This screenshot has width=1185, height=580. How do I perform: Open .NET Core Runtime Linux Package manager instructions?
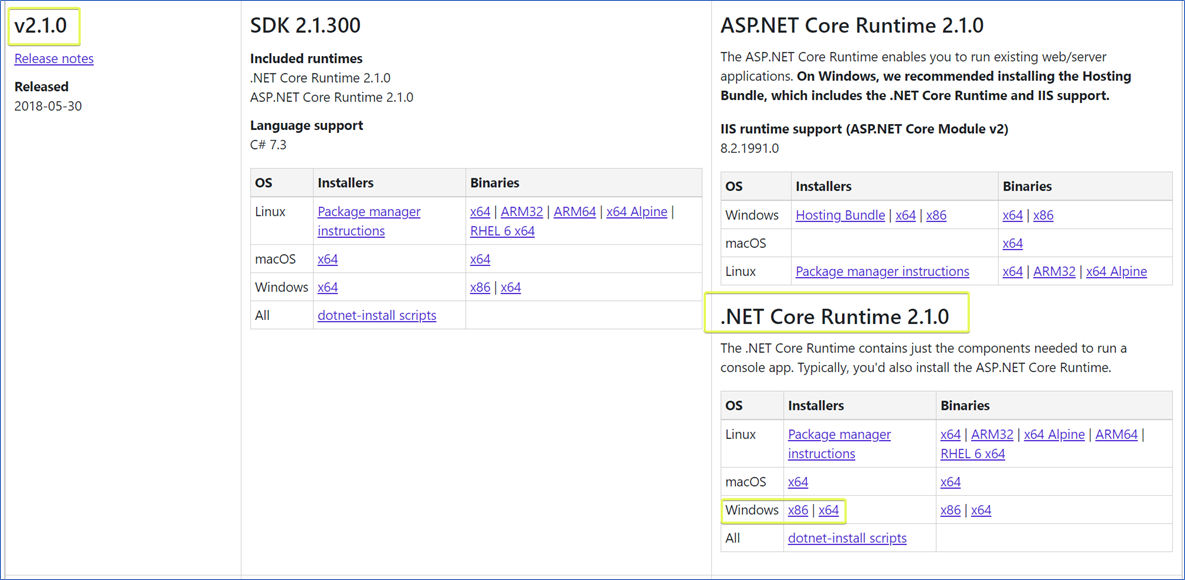(x=839, y=444)
